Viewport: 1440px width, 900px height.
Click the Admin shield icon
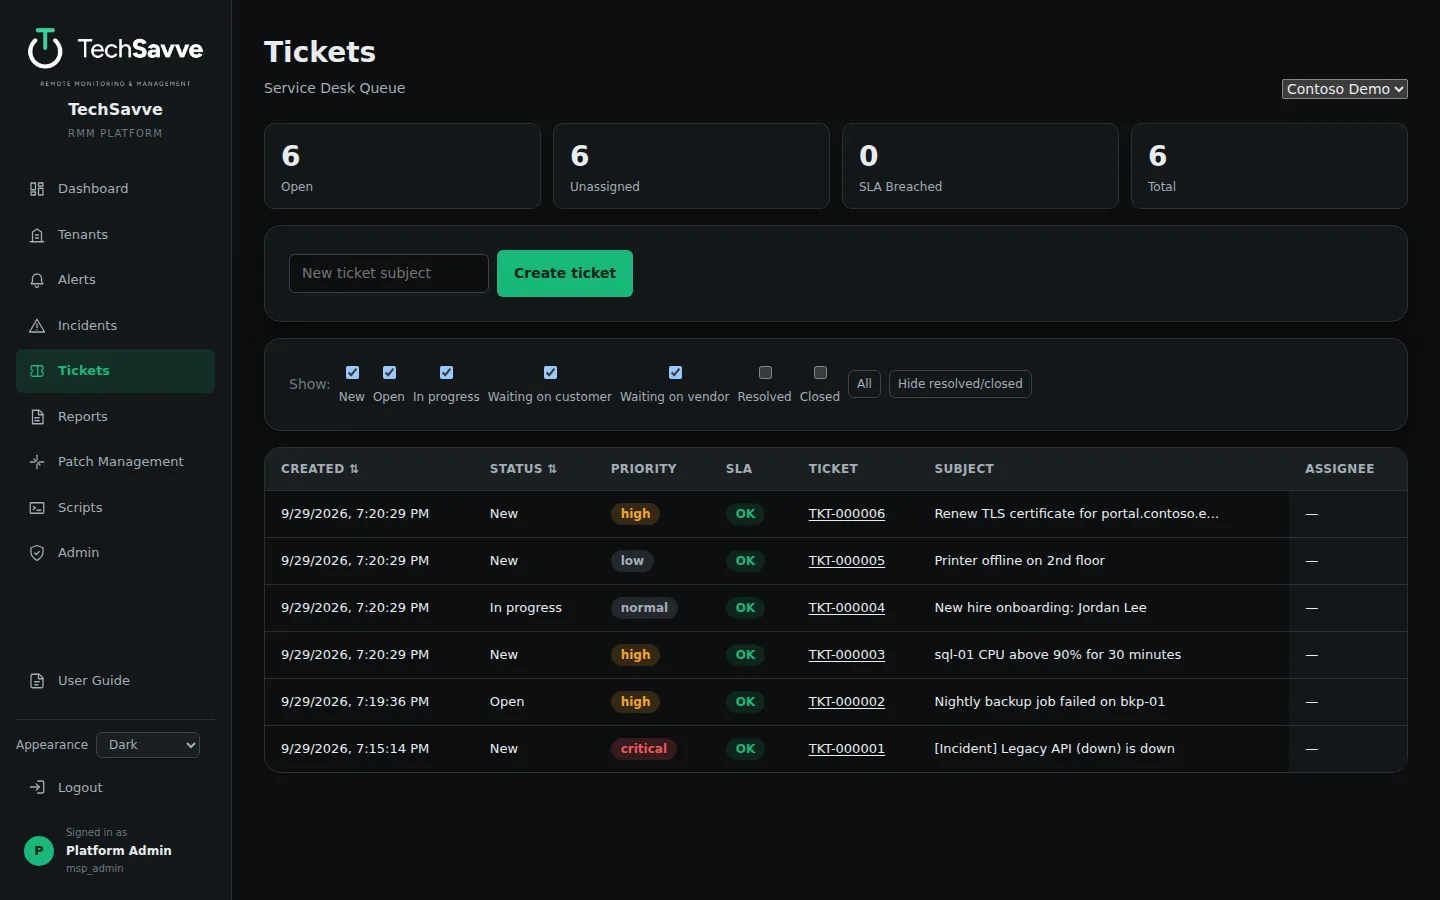tap(37, 553)
